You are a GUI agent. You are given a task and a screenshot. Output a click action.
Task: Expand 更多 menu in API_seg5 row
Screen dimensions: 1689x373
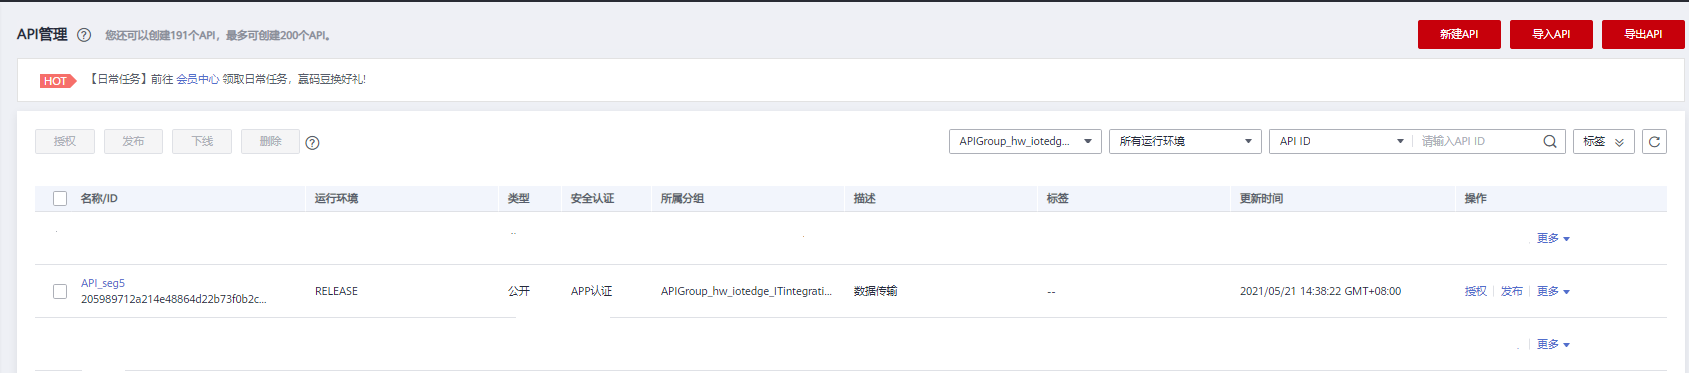[1553, 292]
